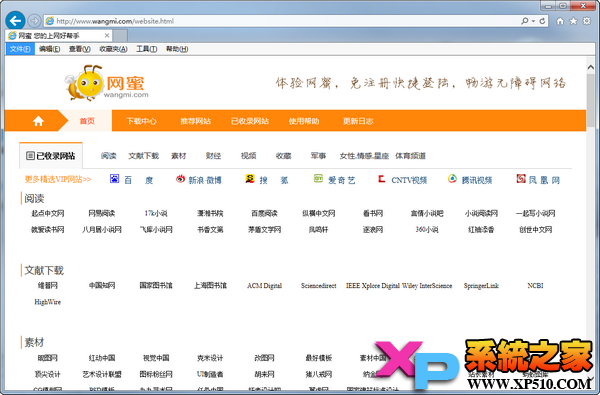
Task: Open 起点中文网 link
Action: [47, 213]
